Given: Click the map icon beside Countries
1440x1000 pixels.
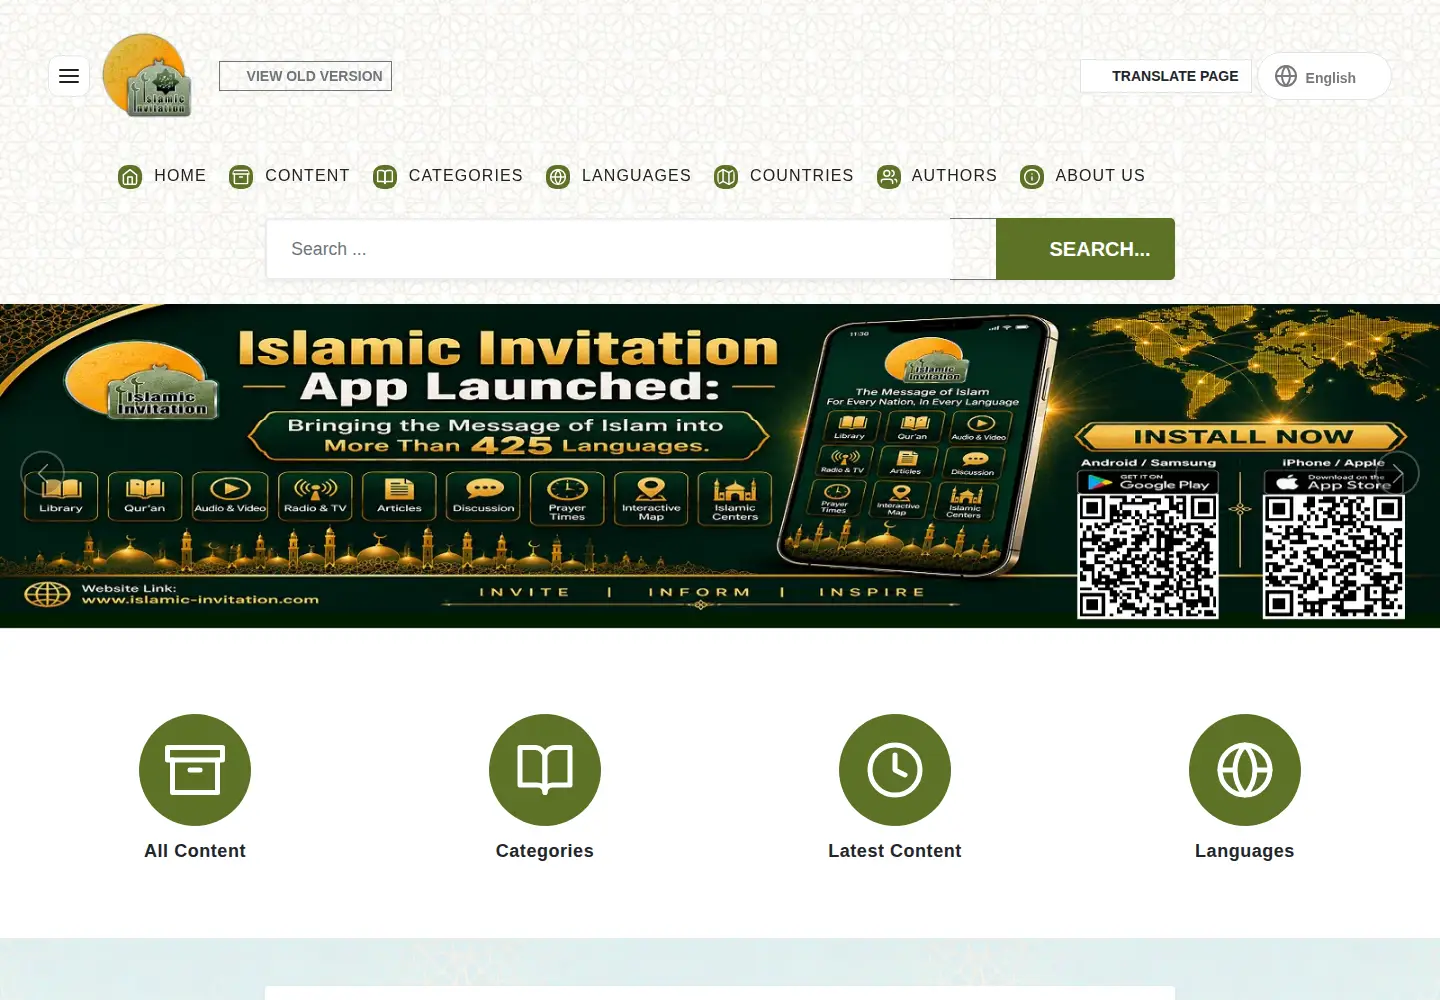Looking at the screenshot, I should (x=726, y=177).
